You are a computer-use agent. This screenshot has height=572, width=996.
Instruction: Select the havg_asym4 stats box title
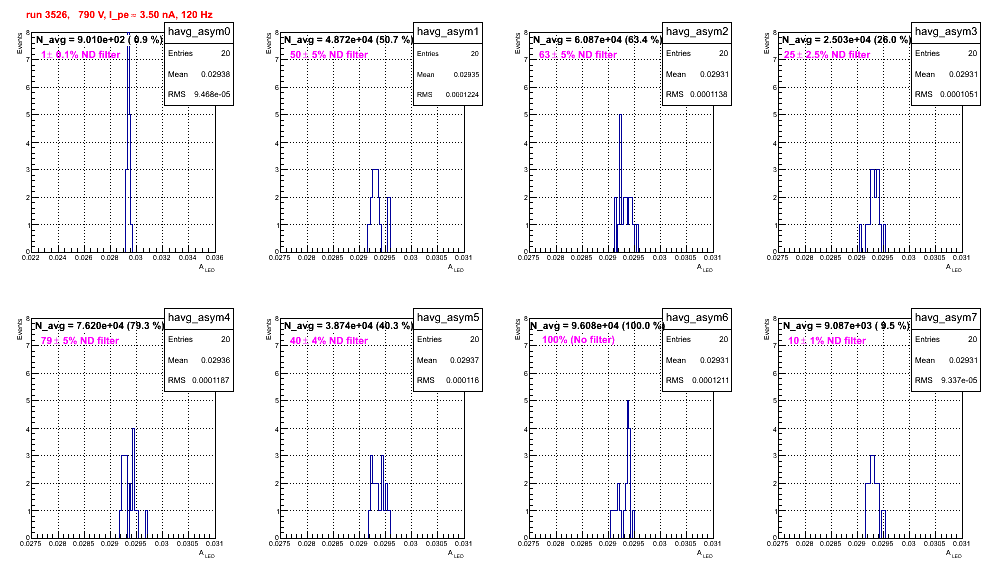[199, 318]
